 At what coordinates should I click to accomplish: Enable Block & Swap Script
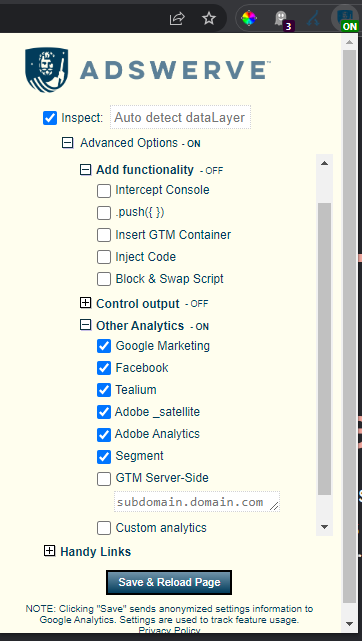104,279
